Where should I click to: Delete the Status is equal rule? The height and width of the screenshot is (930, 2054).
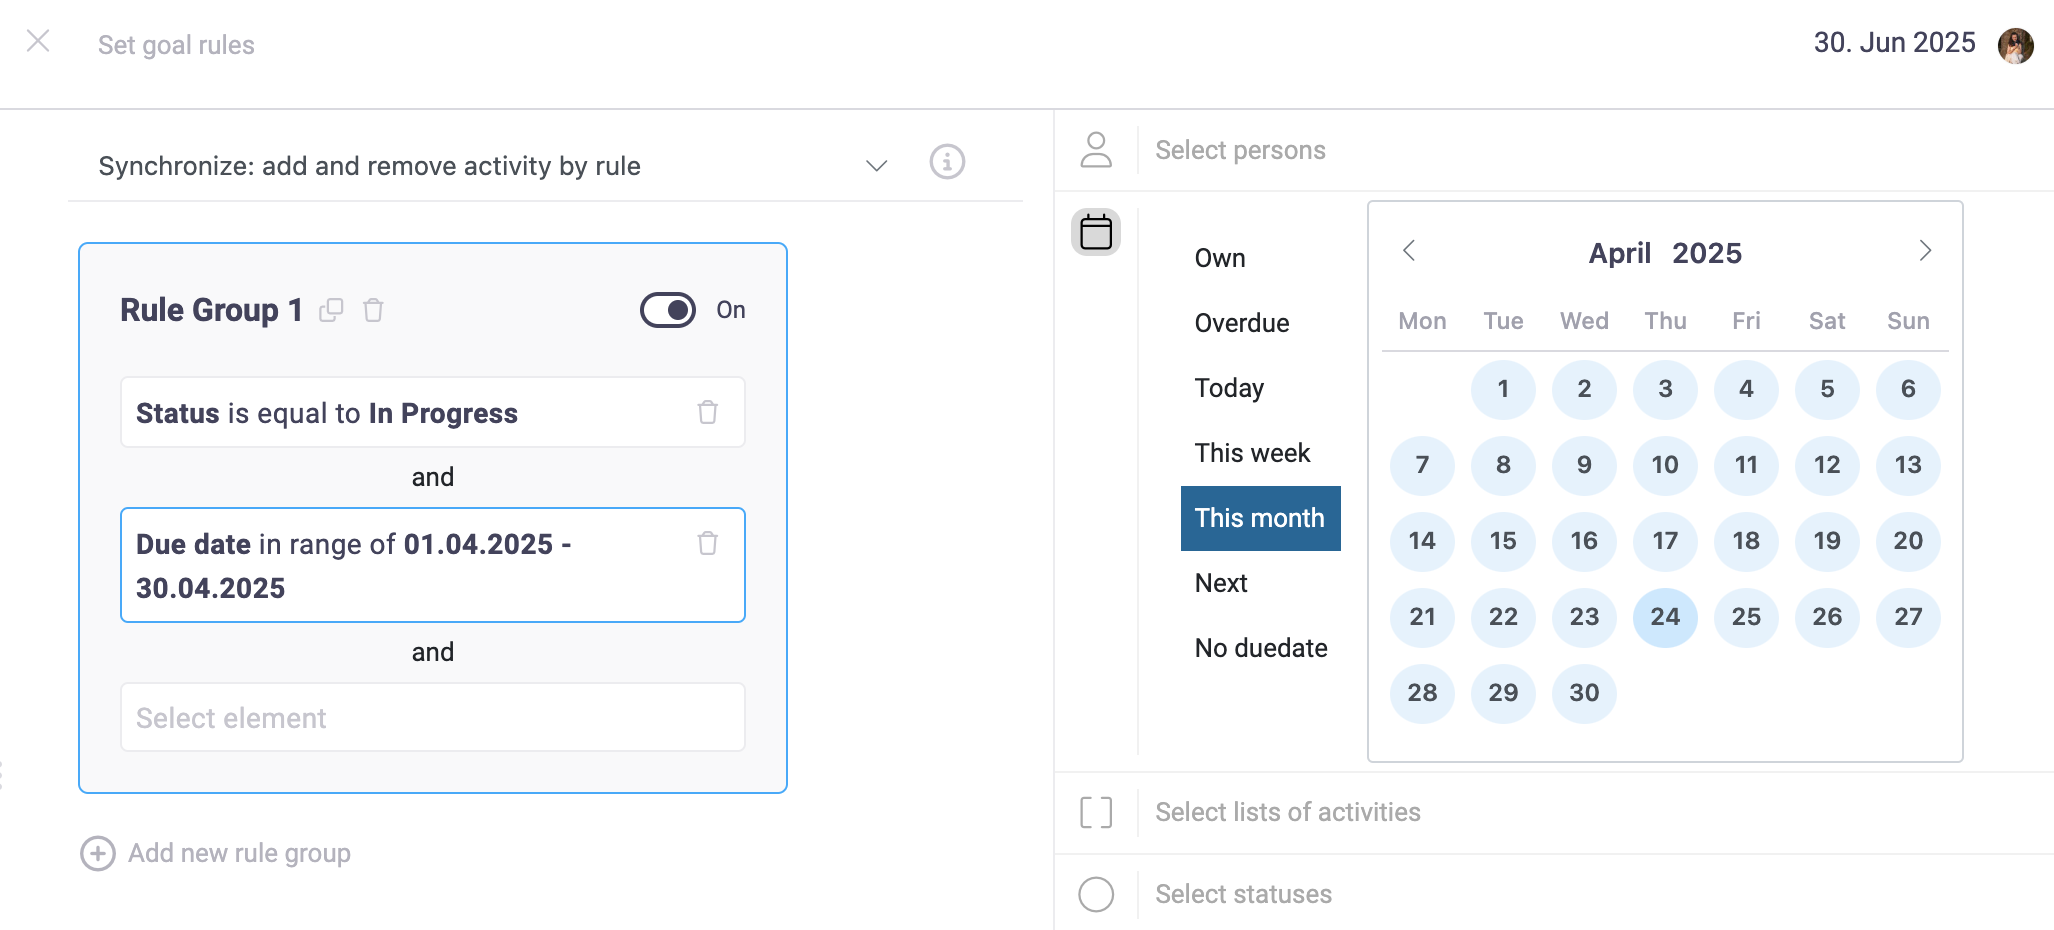pos(708,412)
